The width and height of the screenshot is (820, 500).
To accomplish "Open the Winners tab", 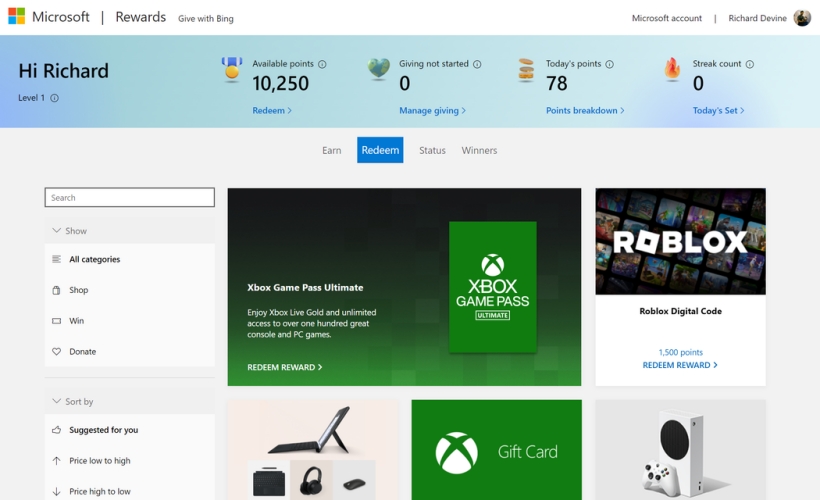I will tap(479, 150).
